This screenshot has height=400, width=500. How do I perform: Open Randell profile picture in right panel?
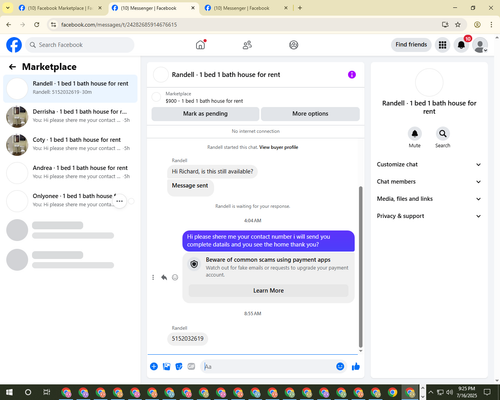tap(429, 82)
